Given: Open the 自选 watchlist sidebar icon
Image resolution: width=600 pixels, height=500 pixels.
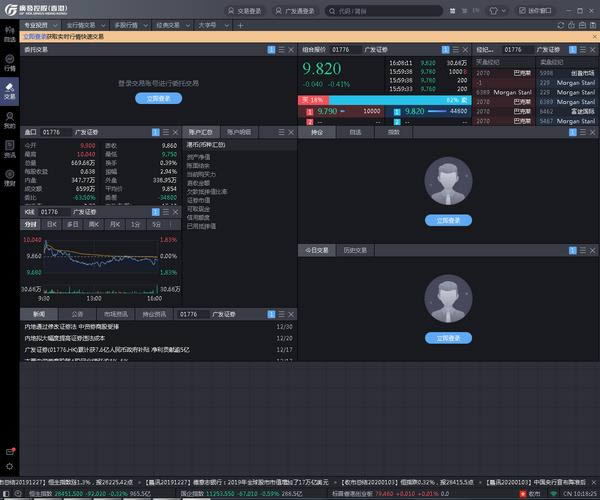Looking at the screenshot, I should click(x=10, y=34).
